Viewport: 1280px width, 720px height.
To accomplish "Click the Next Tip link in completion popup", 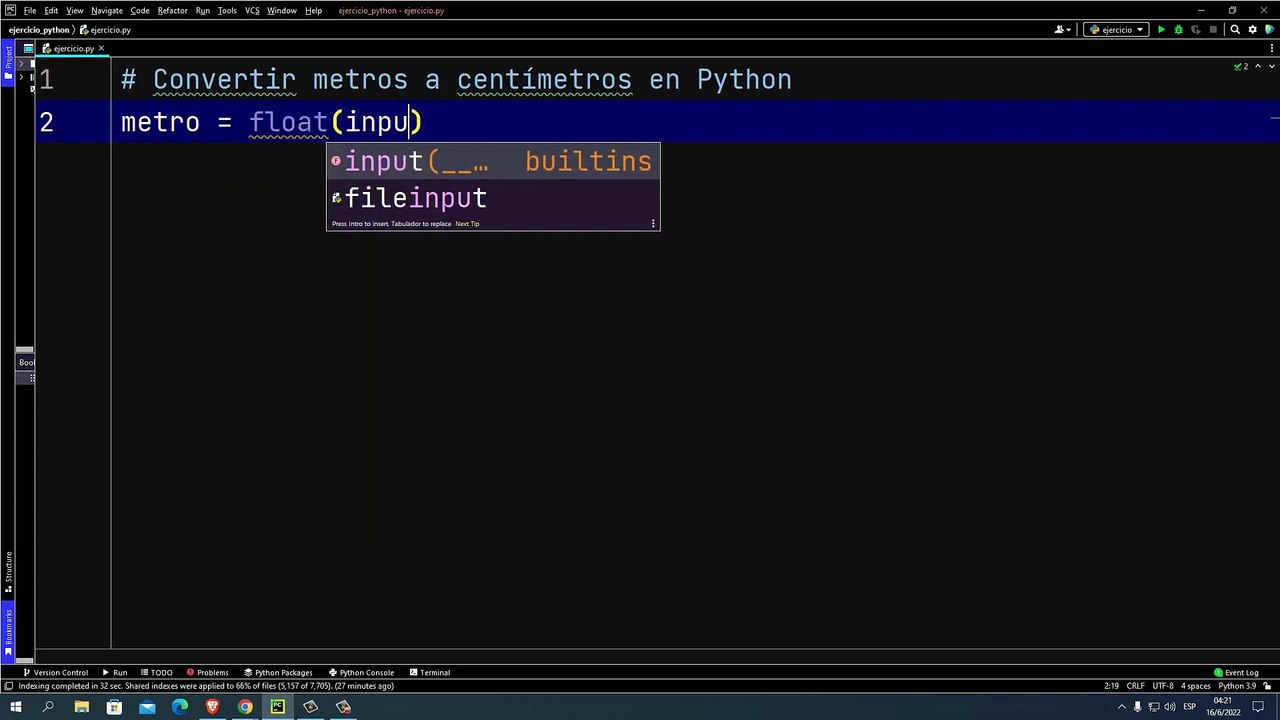I will (x=467, y=224).
